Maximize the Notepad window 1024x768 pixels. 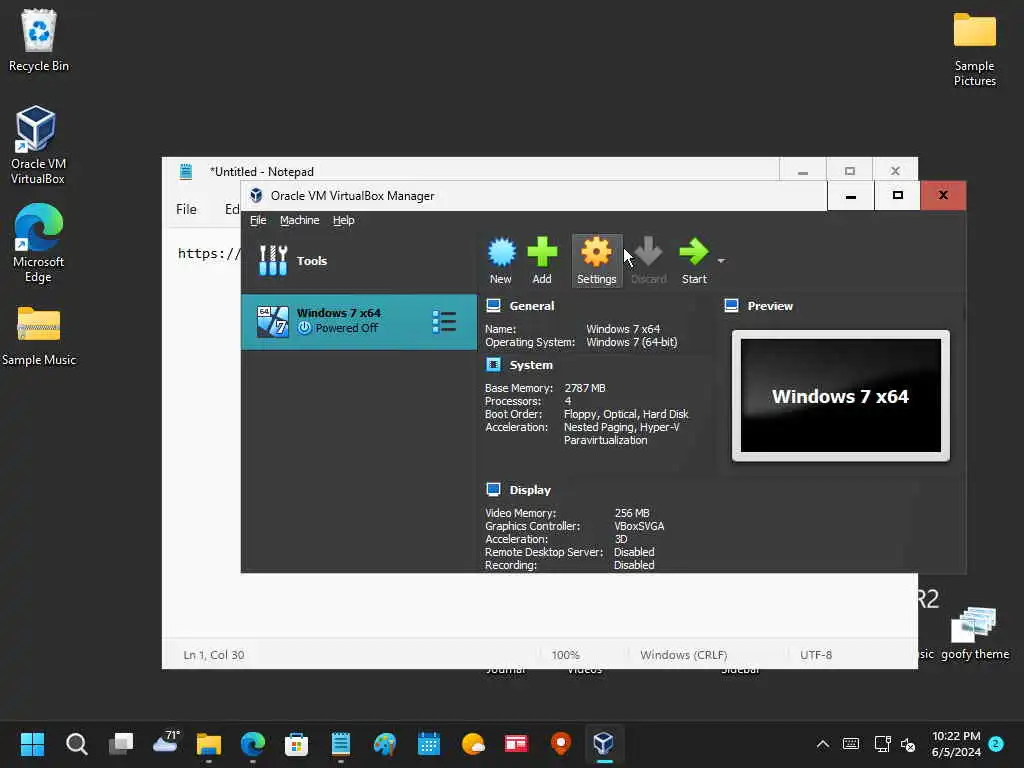(x=850, y=171)
